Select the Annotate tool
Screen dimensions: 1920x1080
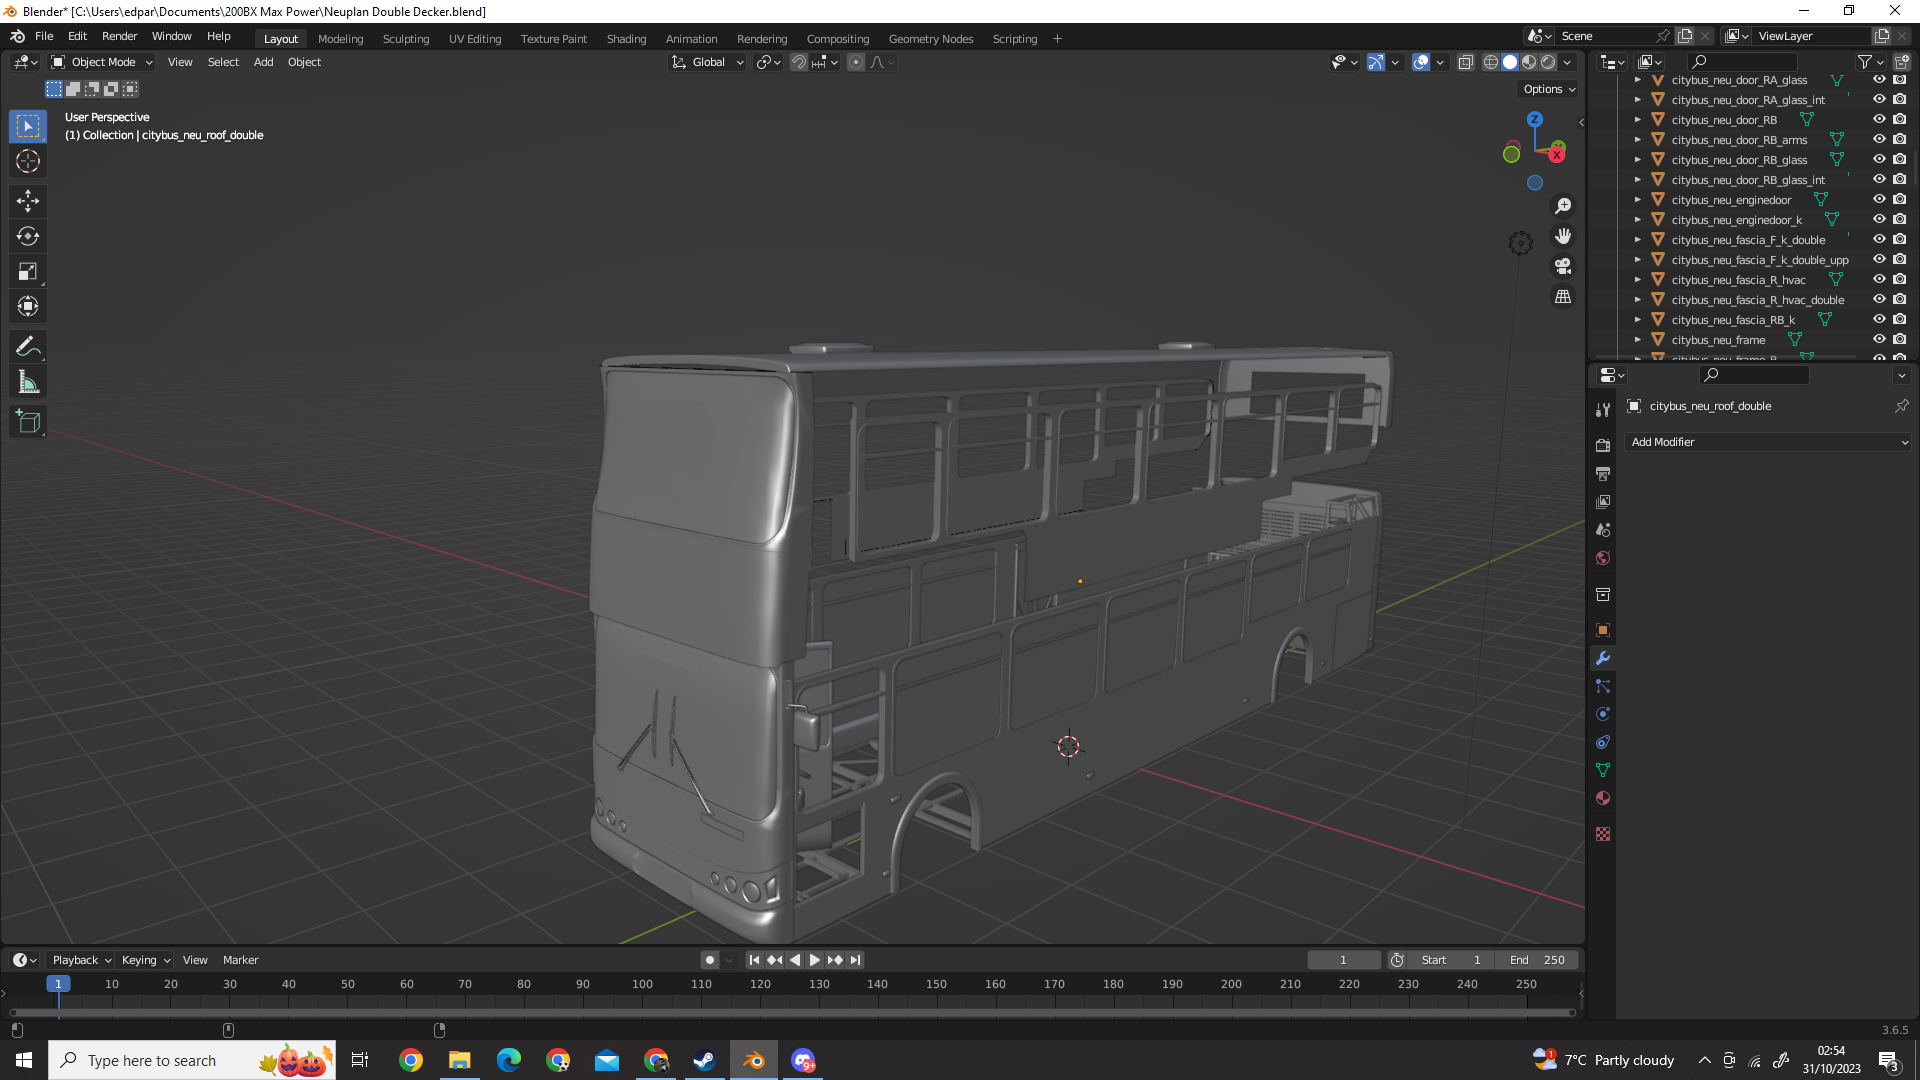tap(28, 347)
